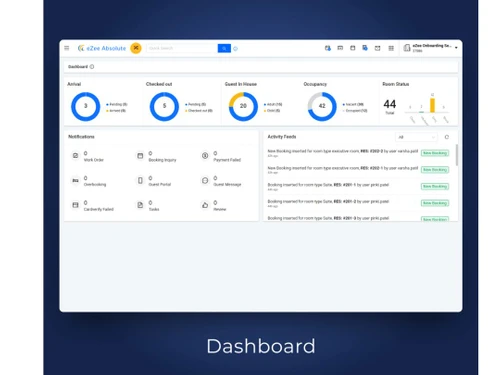Click the 'Payment Failed' label
500x375 pixels.
227,160
